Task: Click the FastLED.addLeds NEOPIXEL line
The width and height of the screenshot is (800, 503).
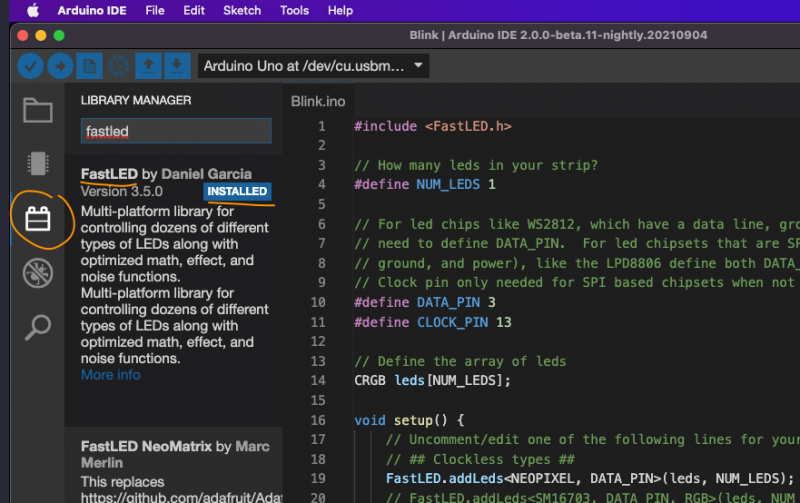Action: (590, 479)
